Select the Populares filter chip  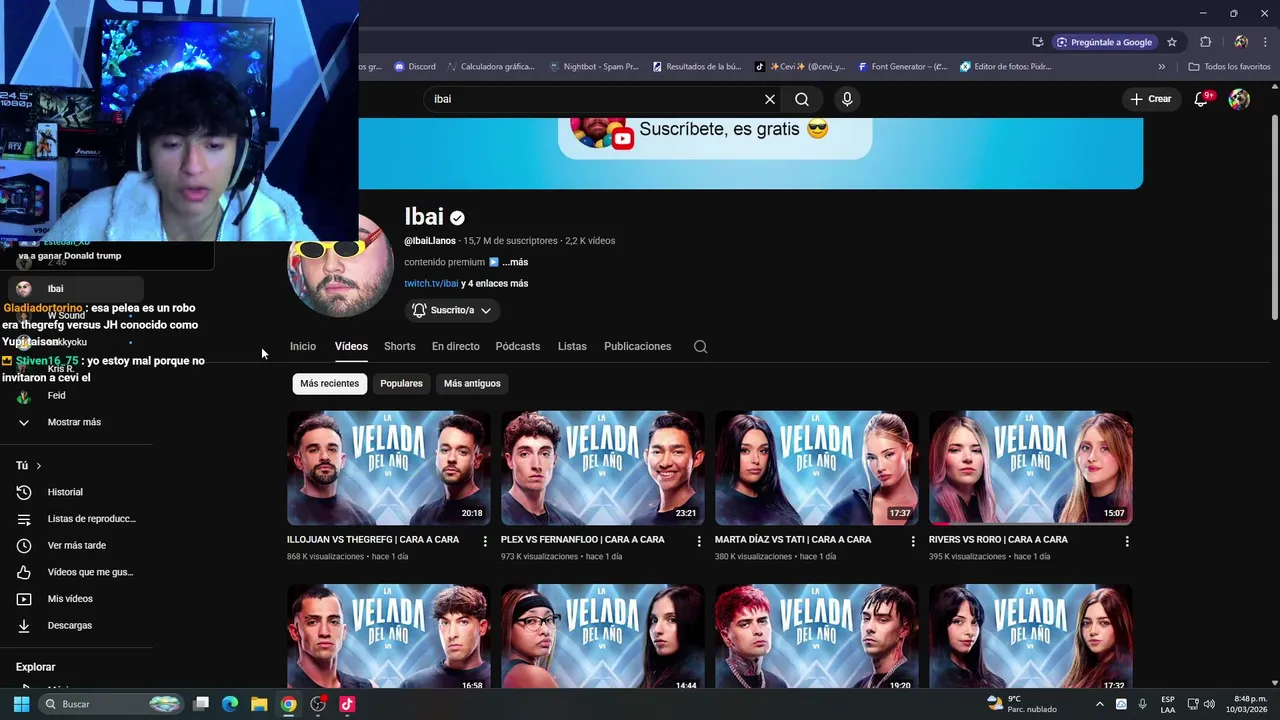click(401, 383)
